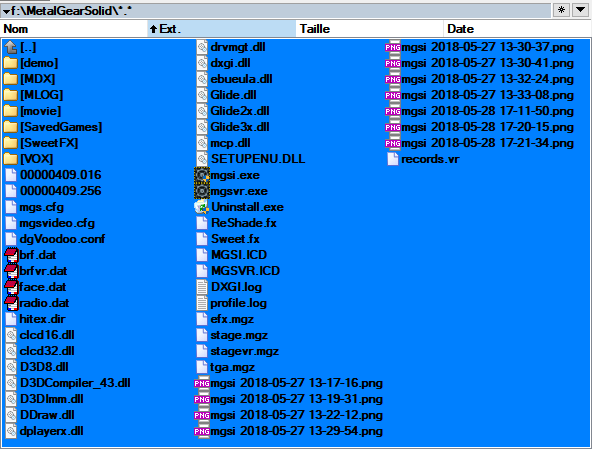This screenshot has height=449, width=592.
Task: Sort files by the Ext. column
Action: coord(222,29)
